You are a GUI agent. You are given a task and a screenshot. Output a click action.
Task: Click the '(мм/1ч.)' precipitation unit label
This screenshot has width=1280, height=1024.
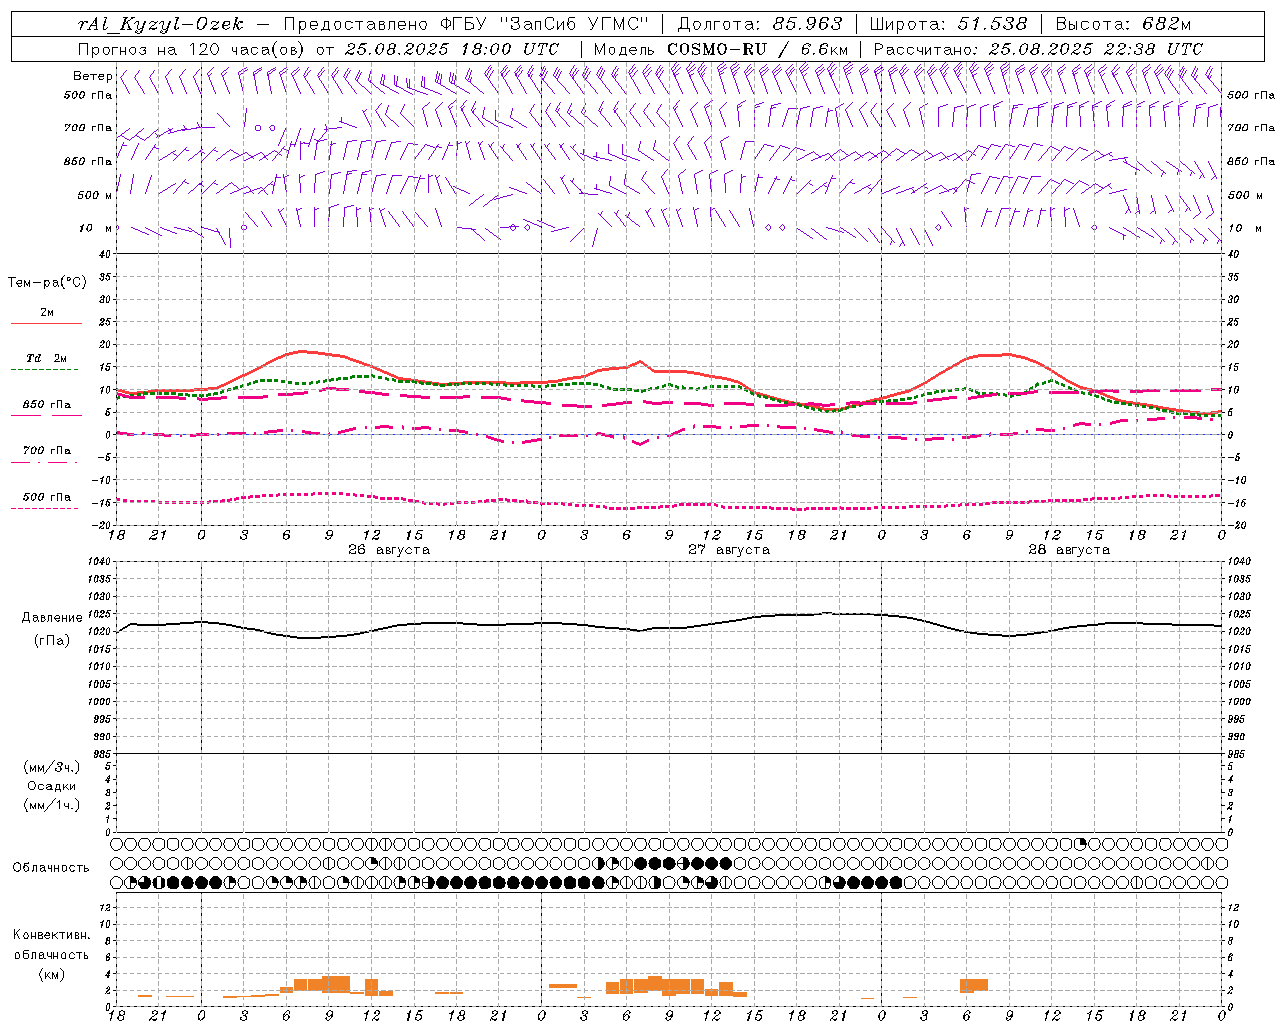[x=52, y=805]
